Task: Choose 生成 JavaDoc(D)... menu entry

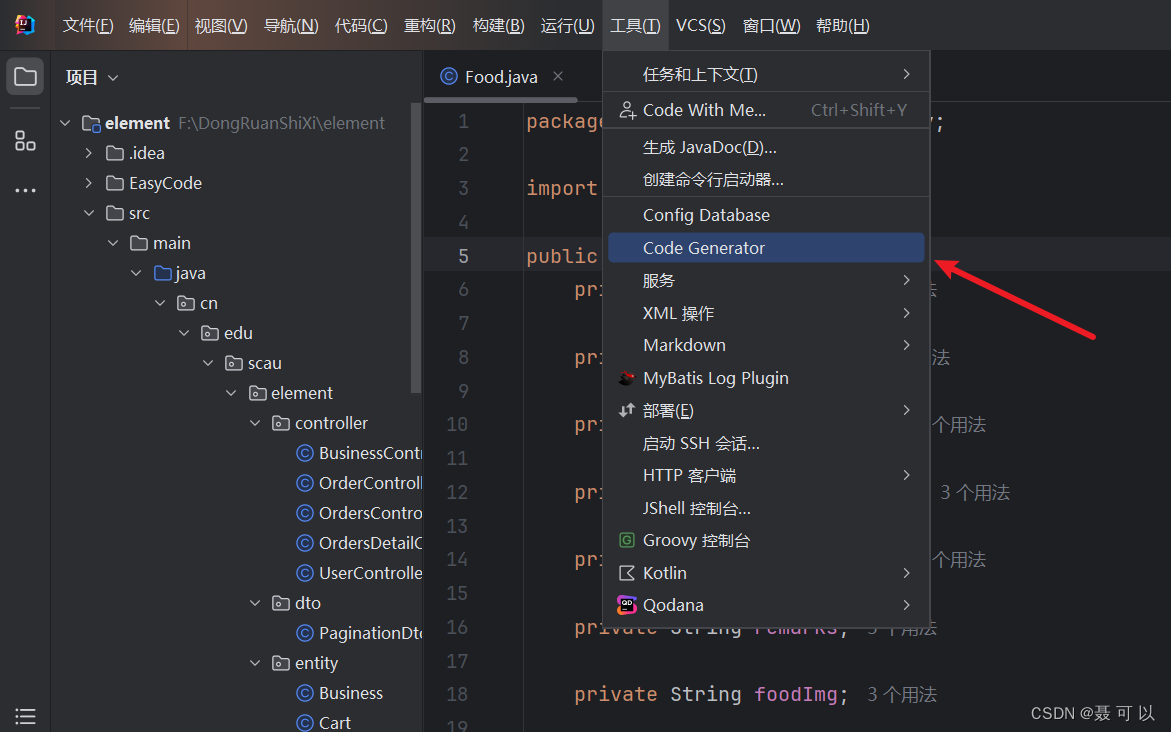Action: 766,147
